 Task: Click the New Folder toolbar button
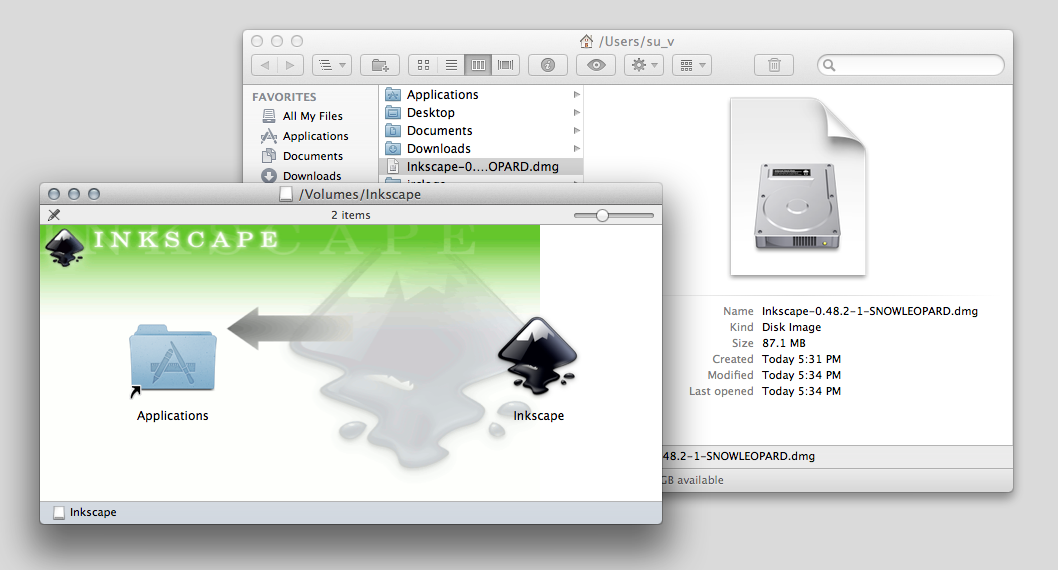point(380,65)
